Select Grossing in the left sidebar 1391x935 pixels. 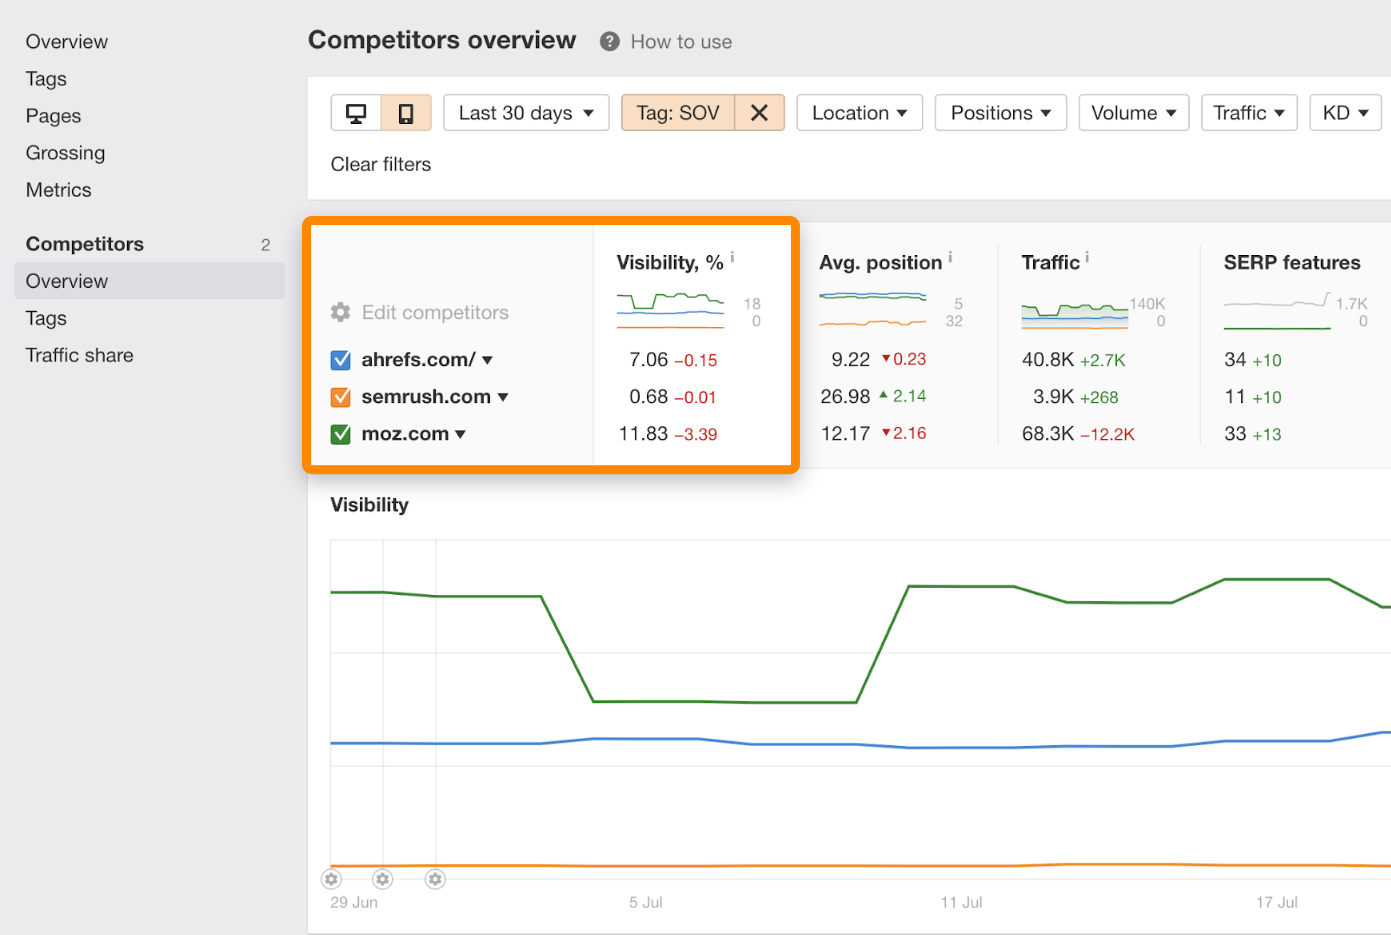click(x=65, y=152)
